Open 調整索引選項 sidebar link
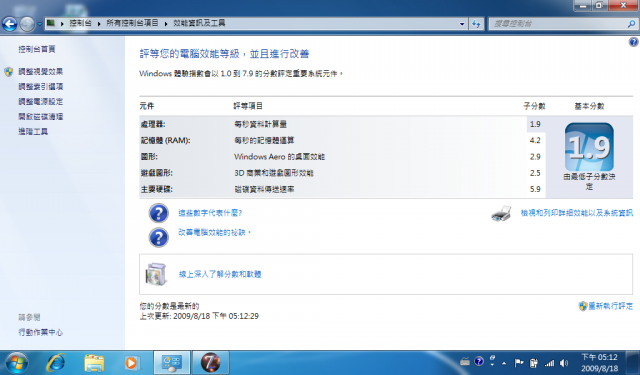Viewport: 640px width, 375px height. pyautogui.click(x=40, y=87)
